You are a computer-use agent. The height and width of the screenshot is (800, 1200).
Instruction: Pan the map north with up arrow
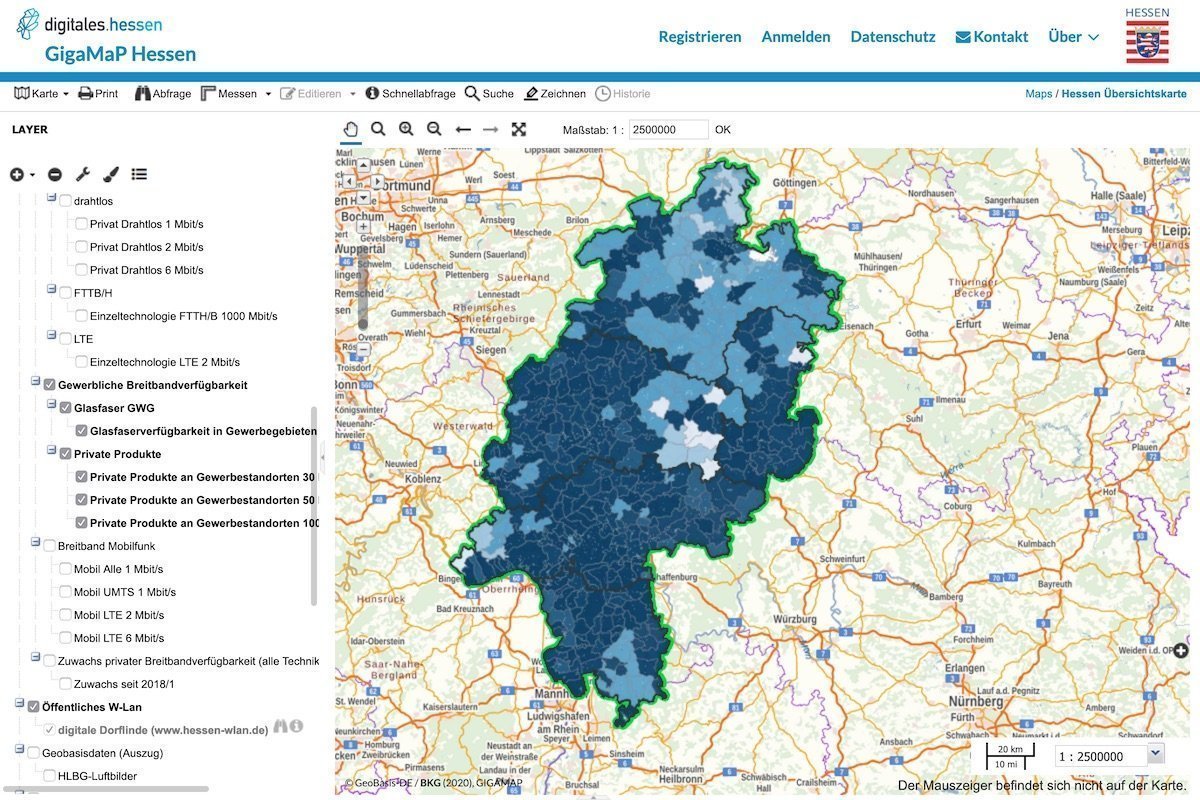tap(363, 166)
